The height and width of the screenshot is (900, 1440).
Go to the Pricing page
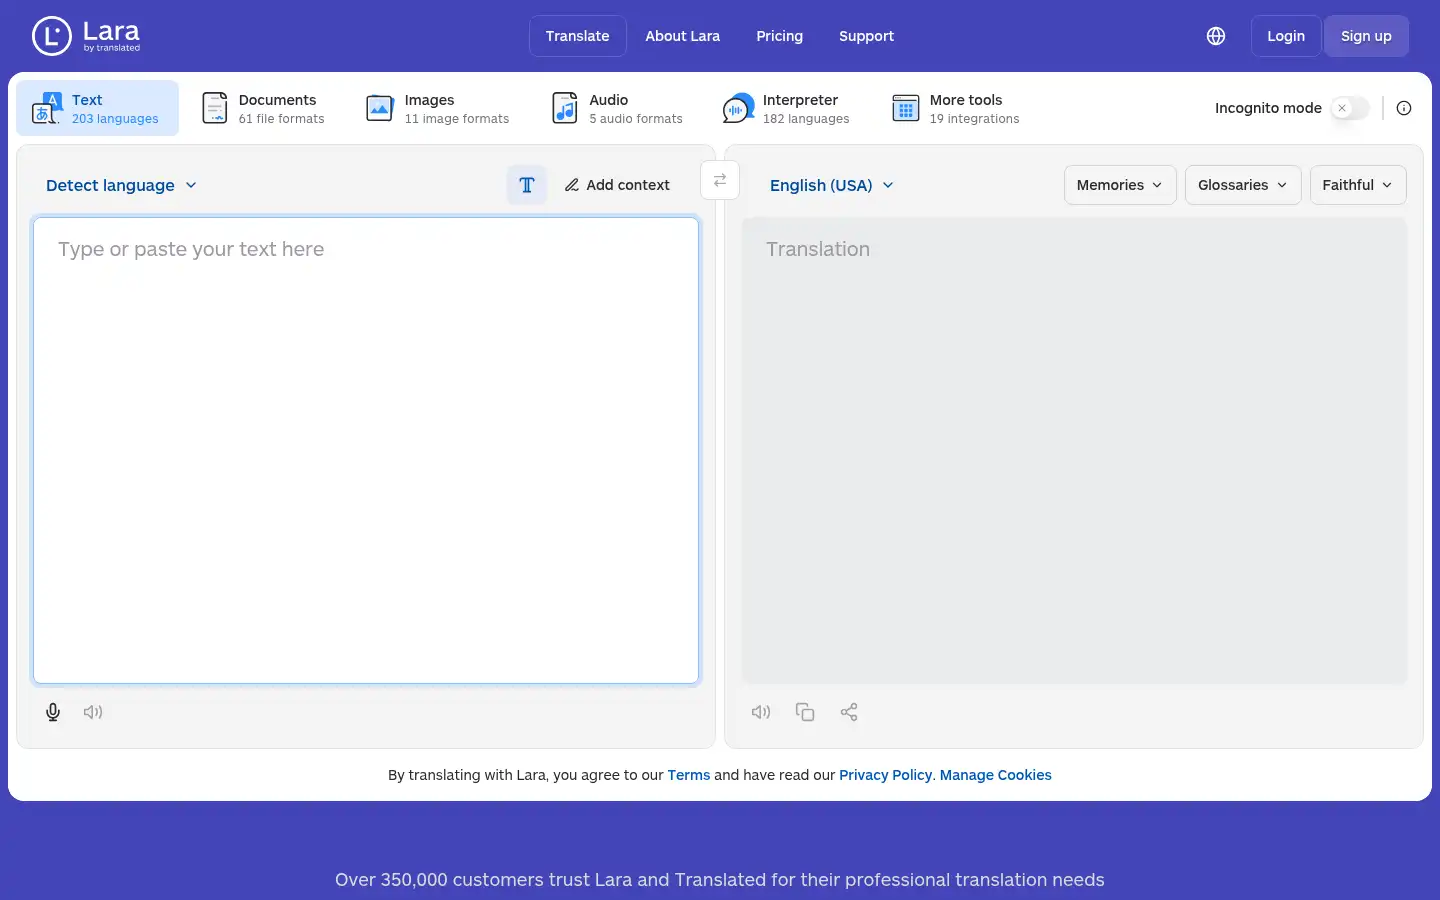(779, 36)
